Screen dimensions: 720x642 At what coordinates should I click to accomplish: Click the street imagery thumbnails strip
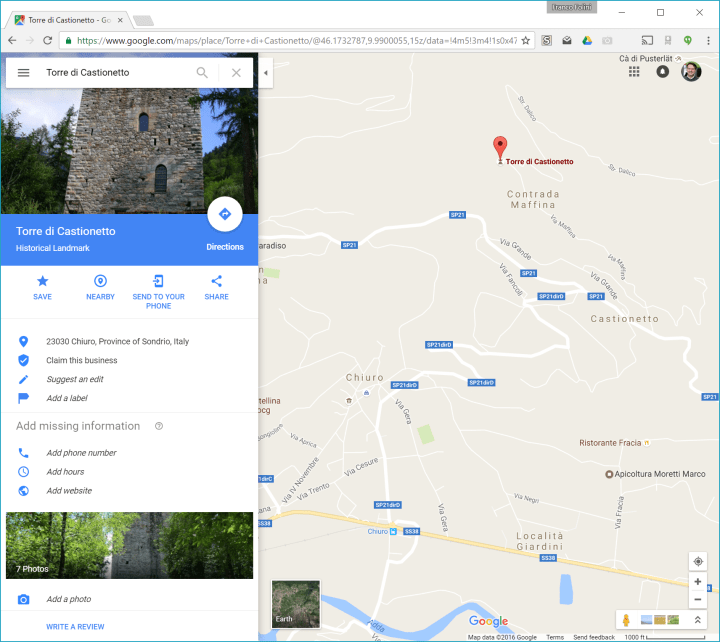point(660,620)
